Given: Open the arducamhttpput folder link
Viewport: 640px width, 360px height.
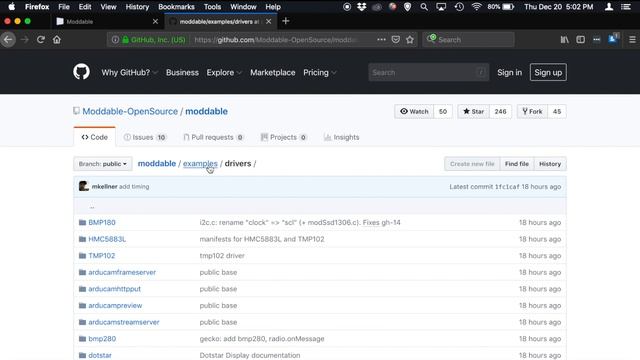Looking at the screenshot, I should coord(114,289).
